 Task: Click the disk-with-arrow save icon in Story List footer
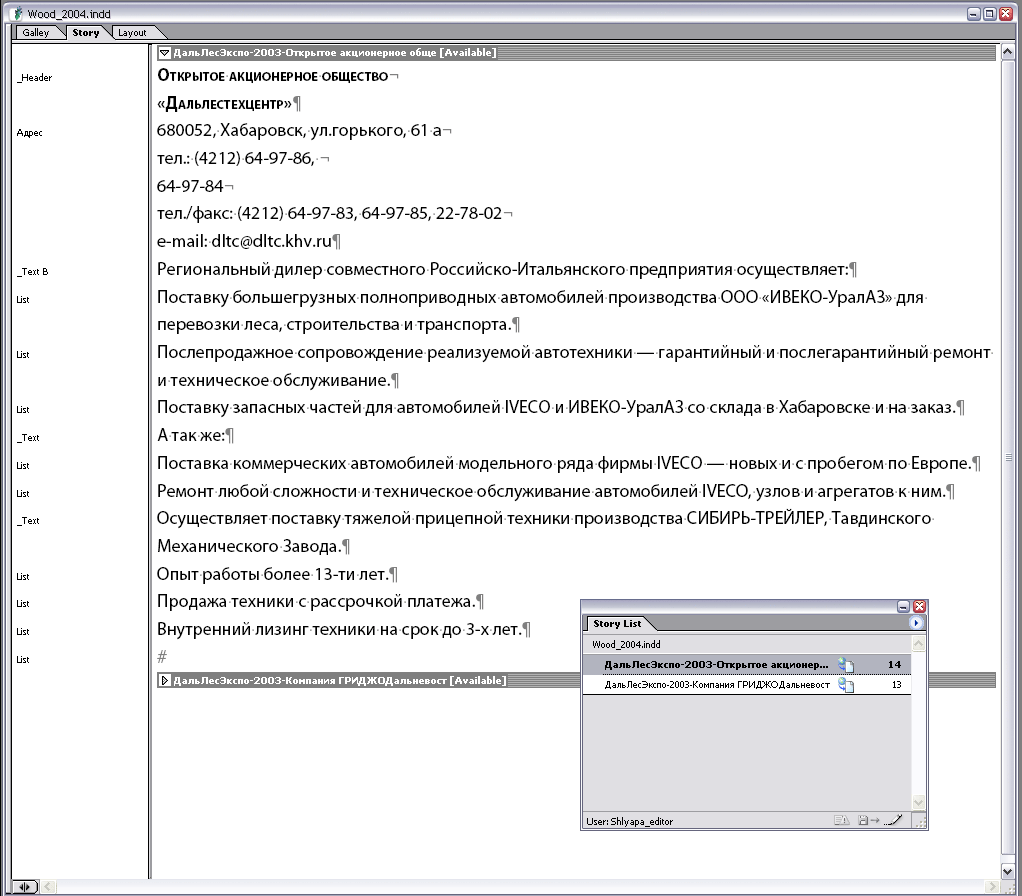click(x=868, y=820)
